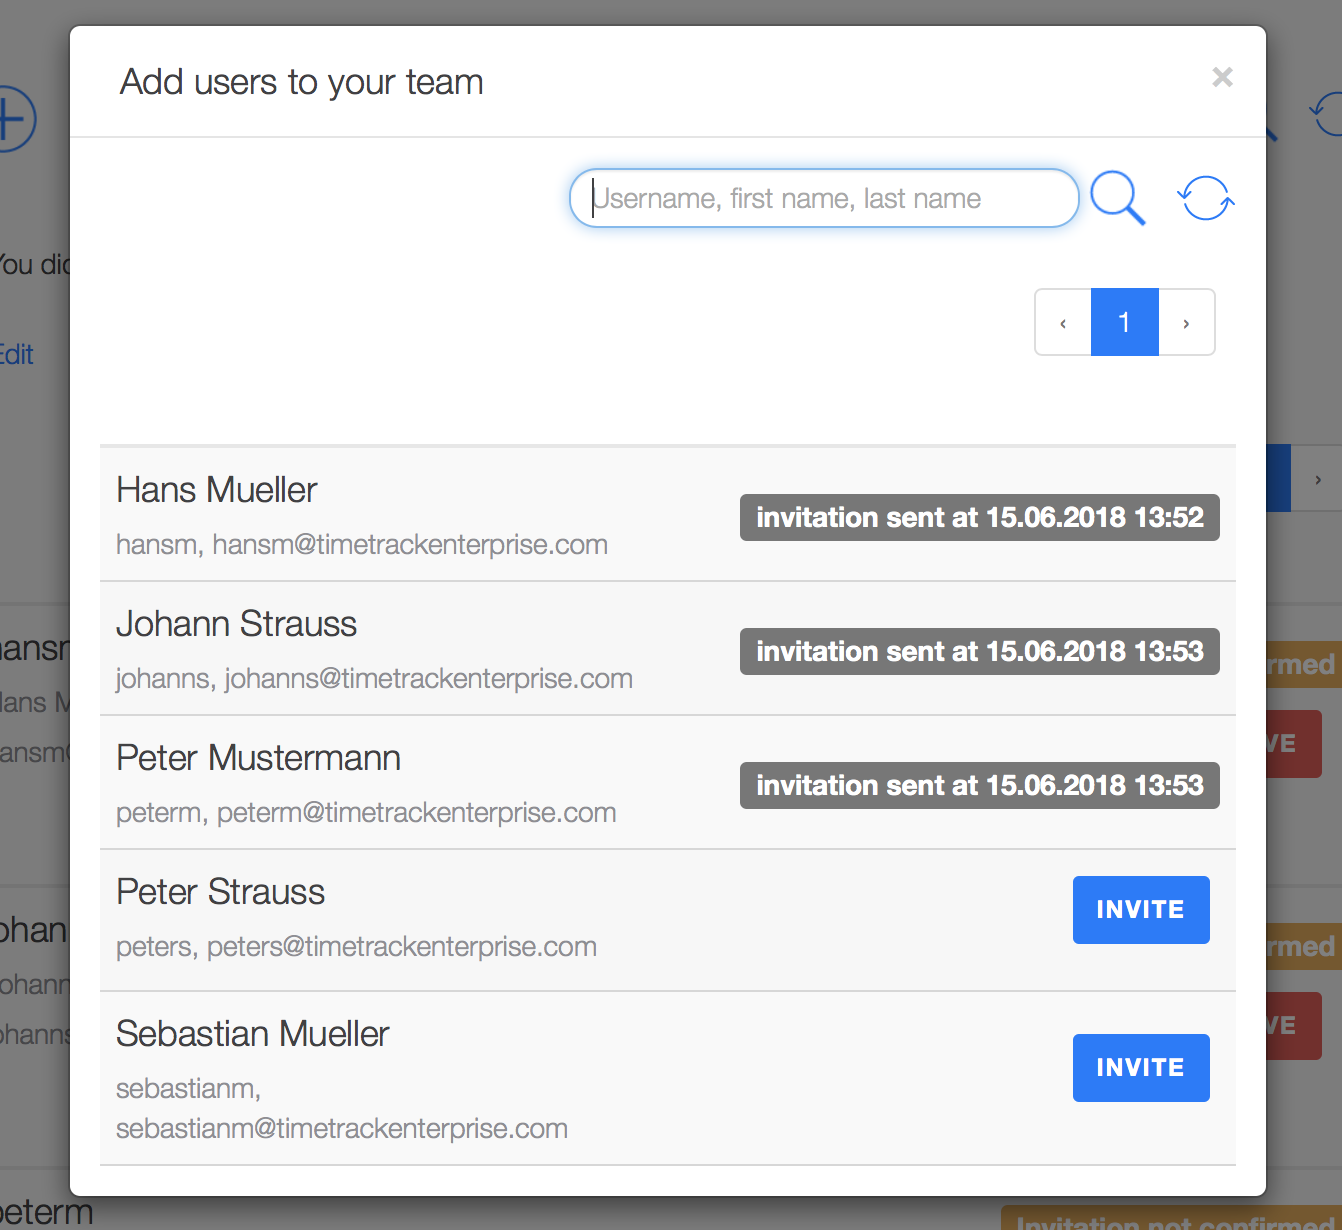Click Peter Mustermann invitation sent badge
This screenshot has width=1342, height=1230.
pyautogui.click(x=980, y=785)
